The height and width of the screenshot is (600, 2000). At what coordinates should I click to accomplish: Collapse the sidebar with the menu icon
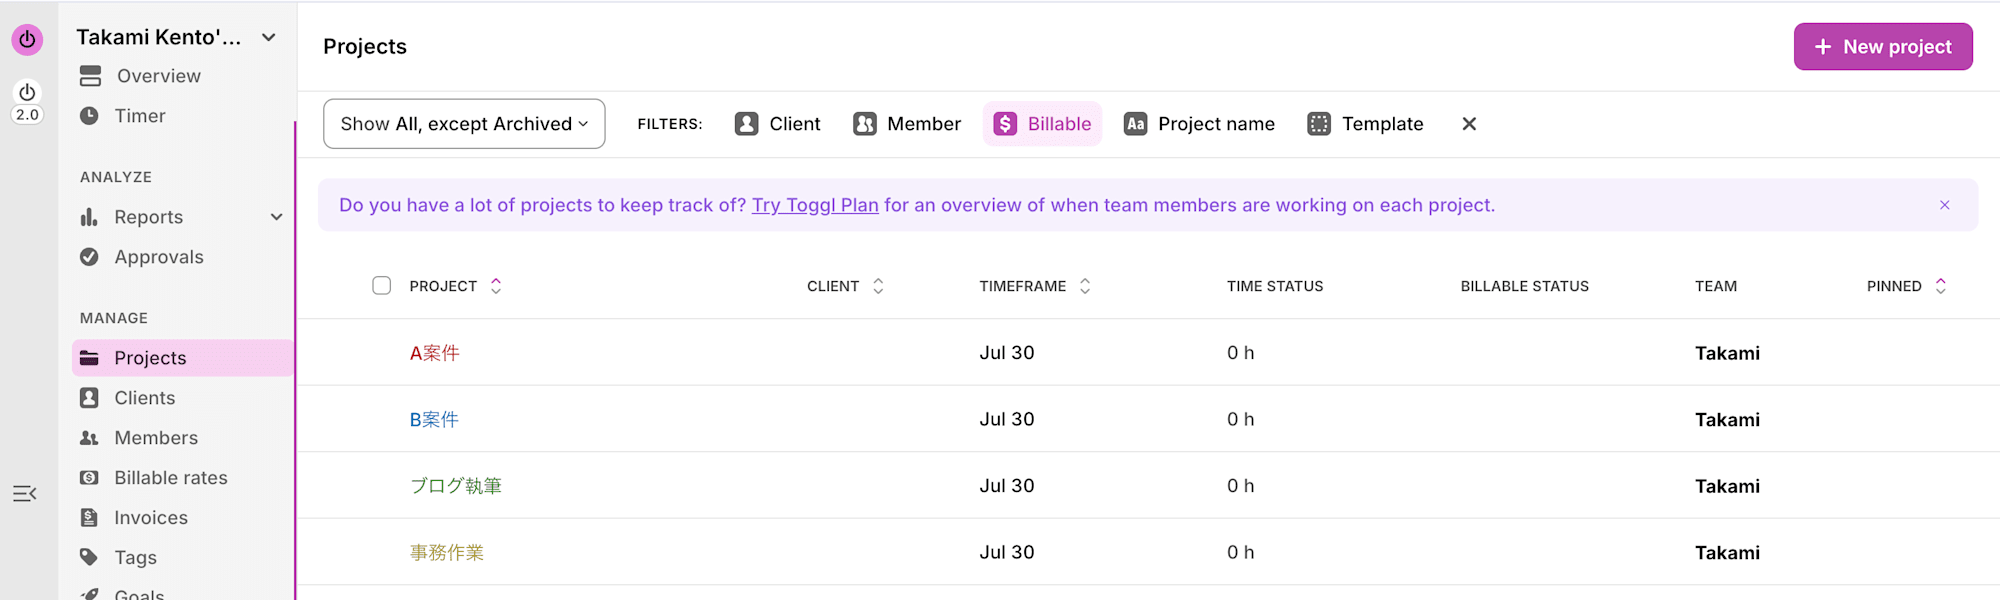(x=25, y=493)
